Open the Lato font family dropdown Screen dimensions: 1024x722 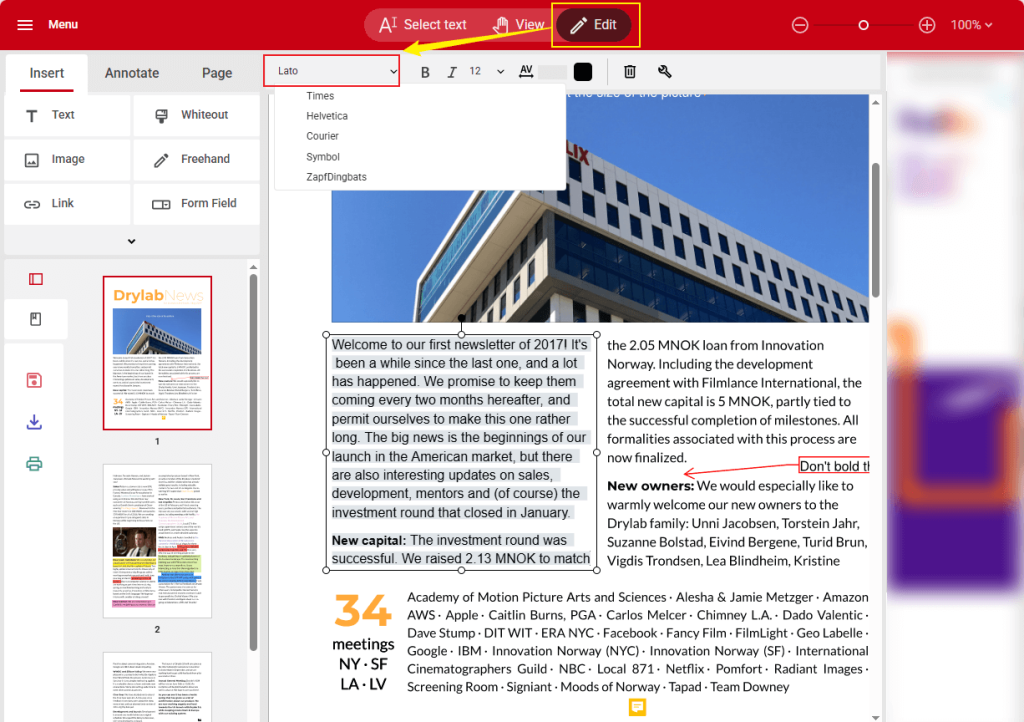331,71
